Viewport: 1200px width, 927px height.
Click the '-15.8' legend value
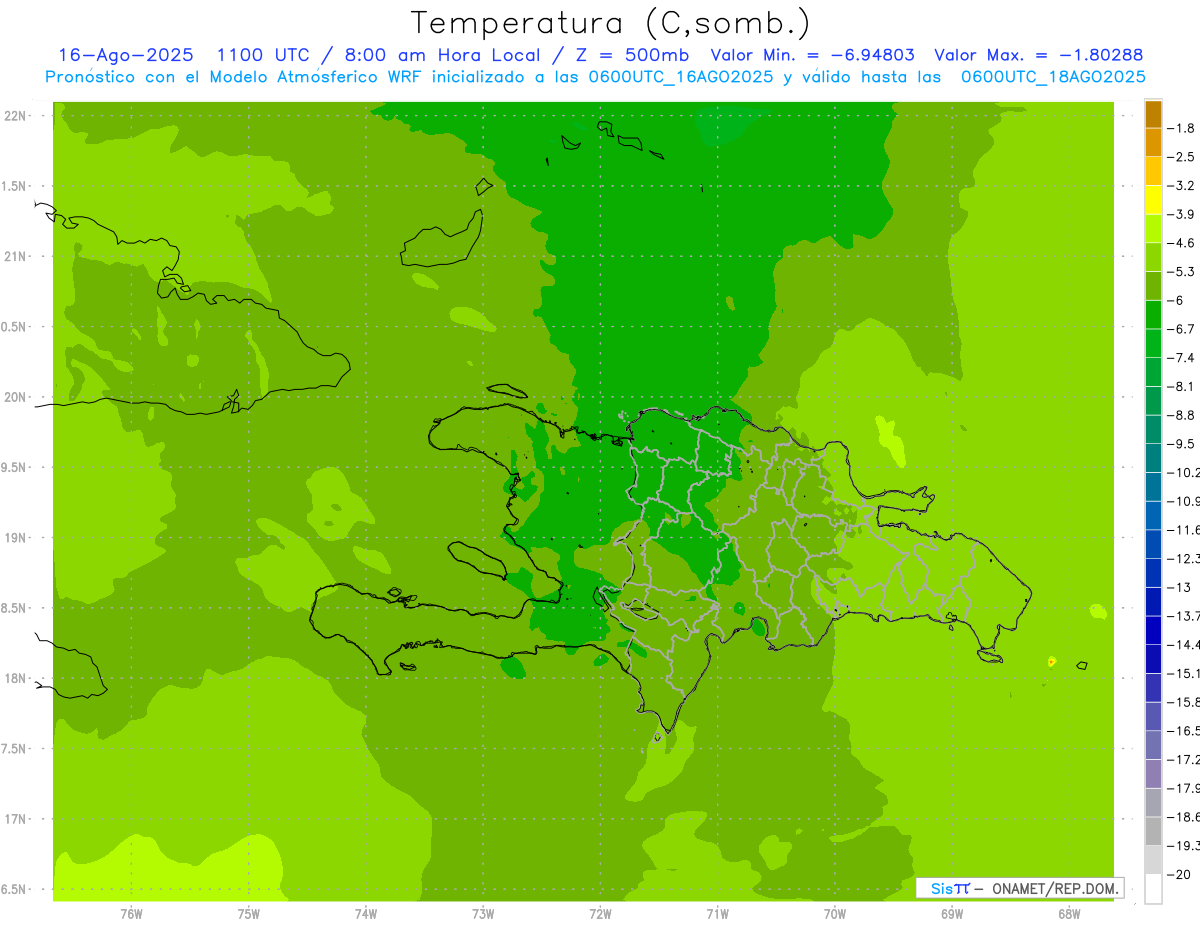[1183, 702]
